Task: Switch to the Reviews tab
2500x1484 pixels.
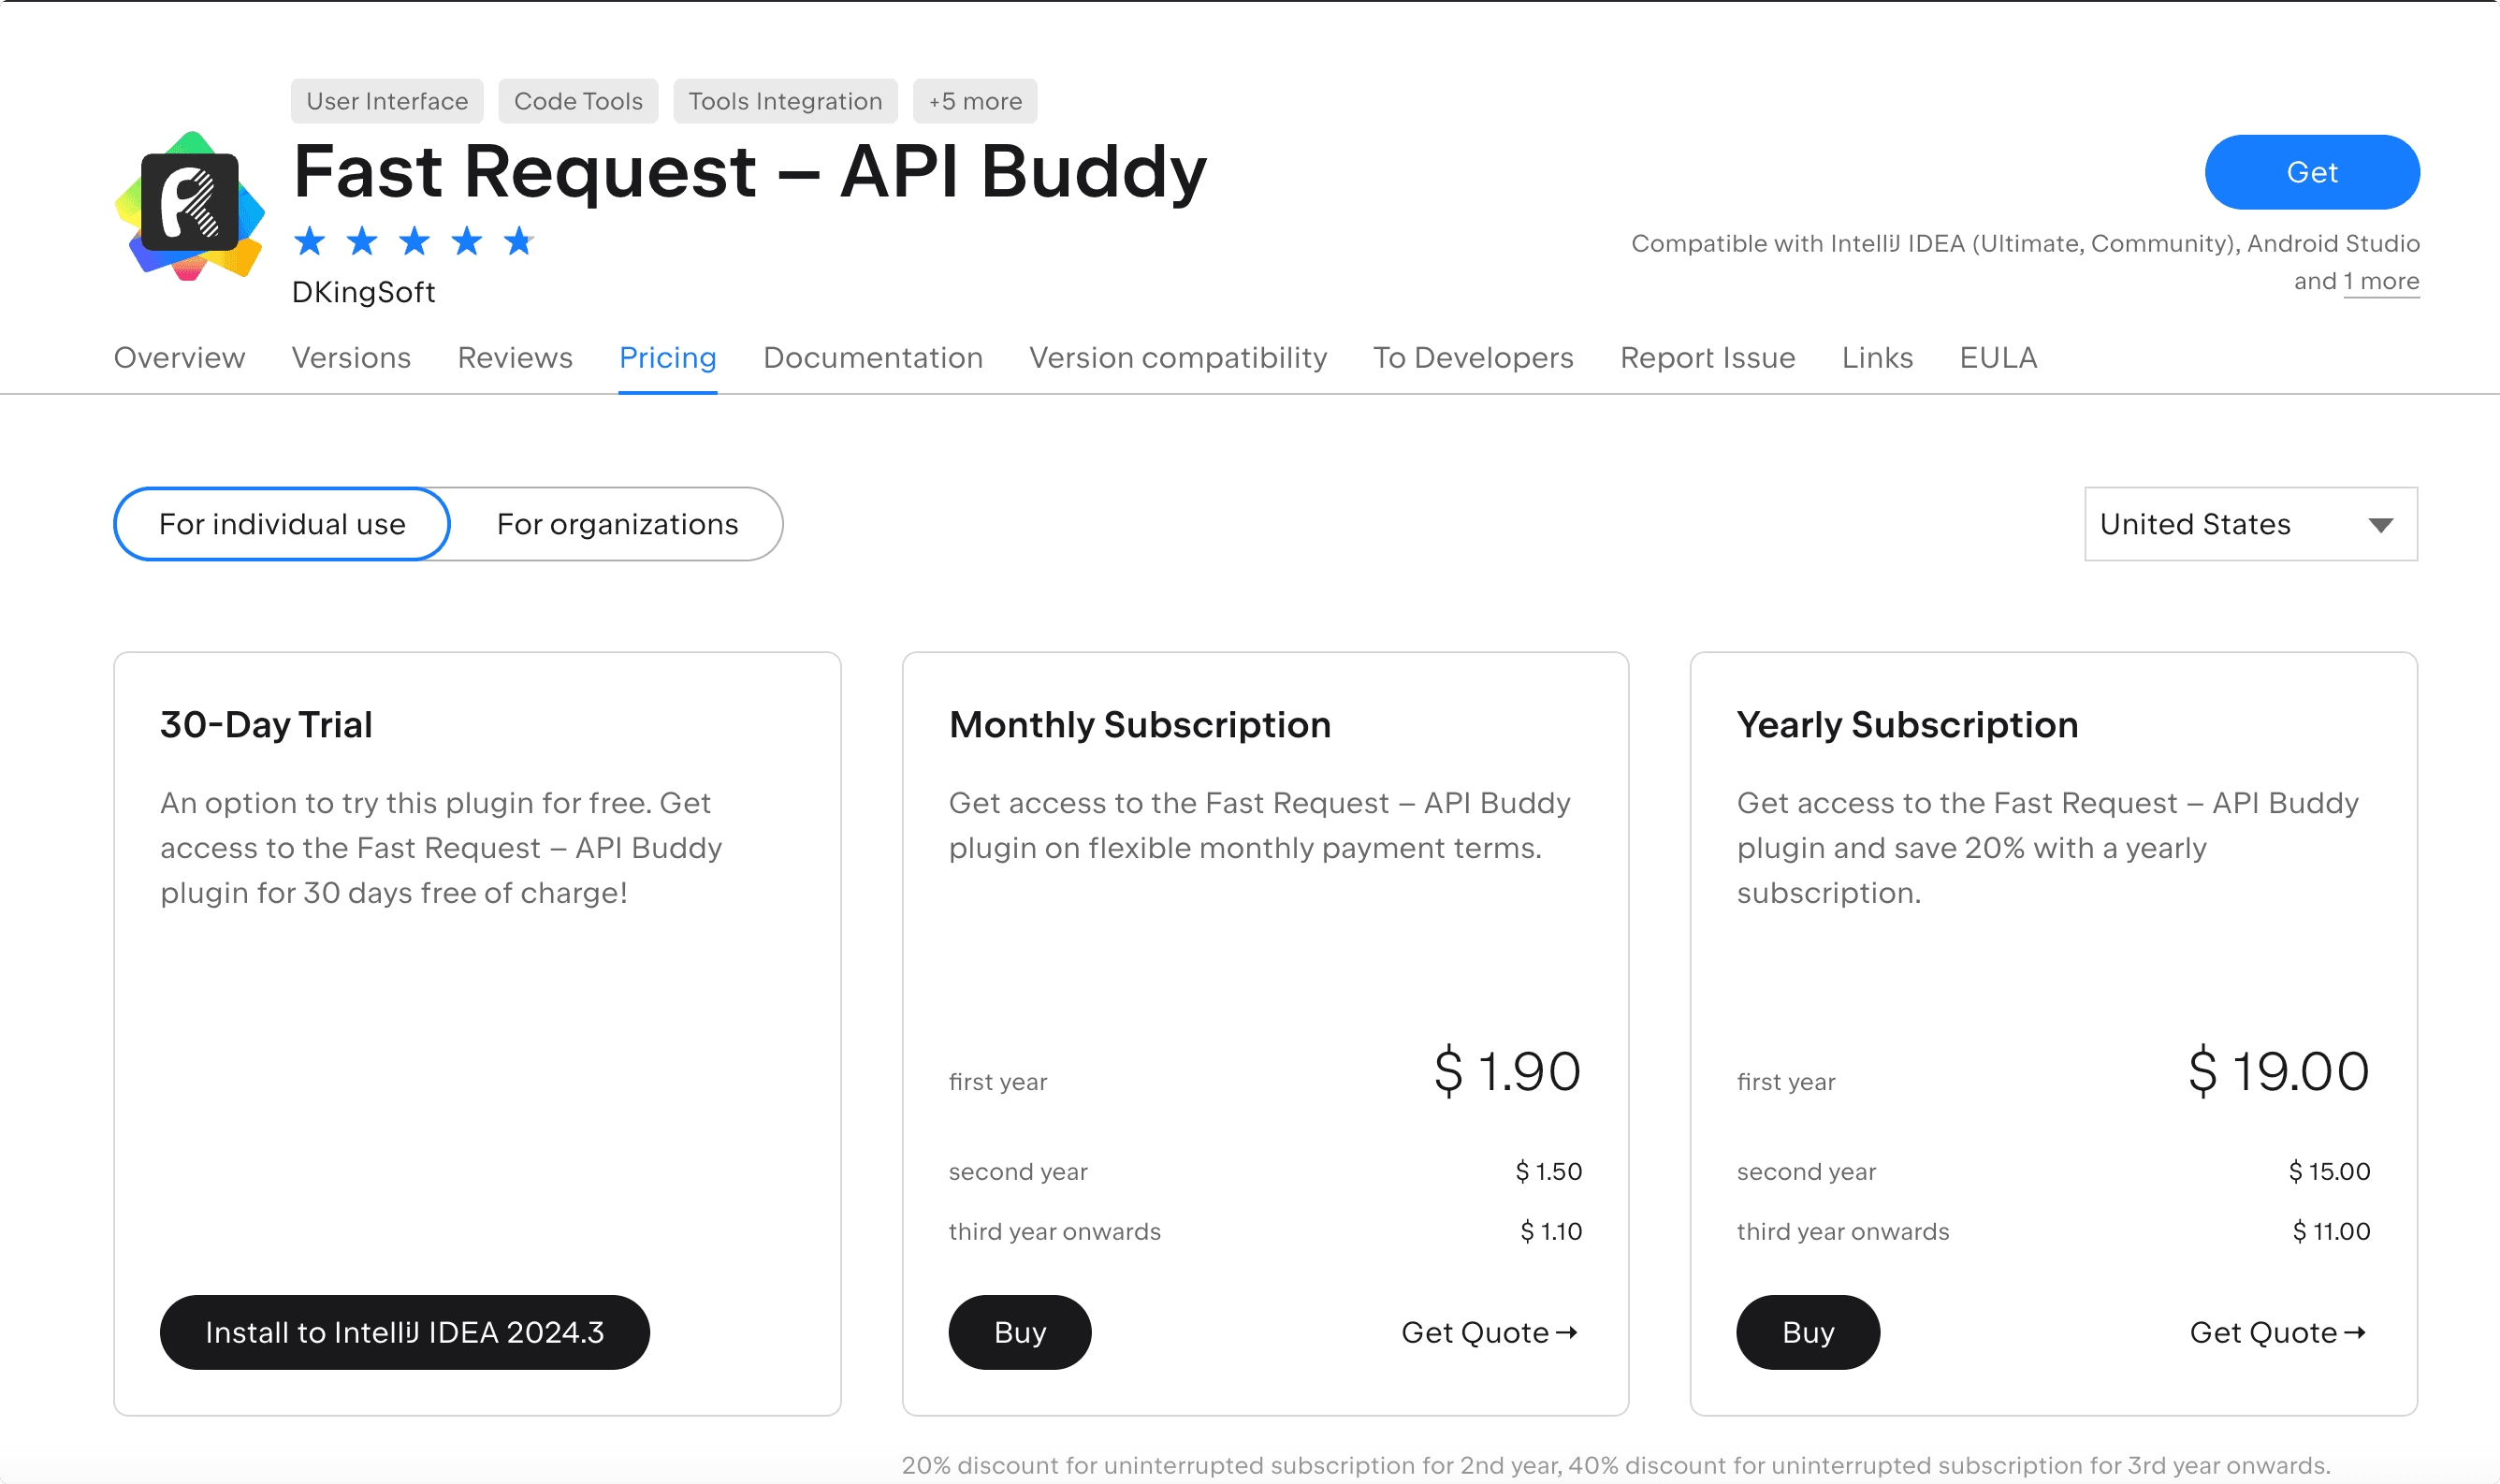Action: (x=515, y=357)
